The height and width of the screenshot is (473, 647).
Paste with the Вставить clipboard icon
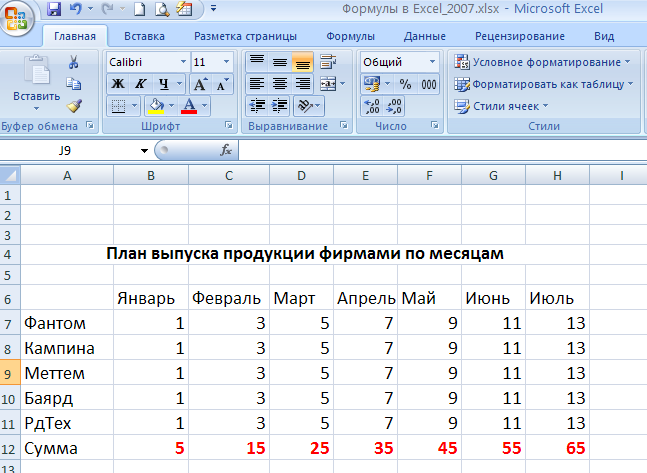point(36,71)
